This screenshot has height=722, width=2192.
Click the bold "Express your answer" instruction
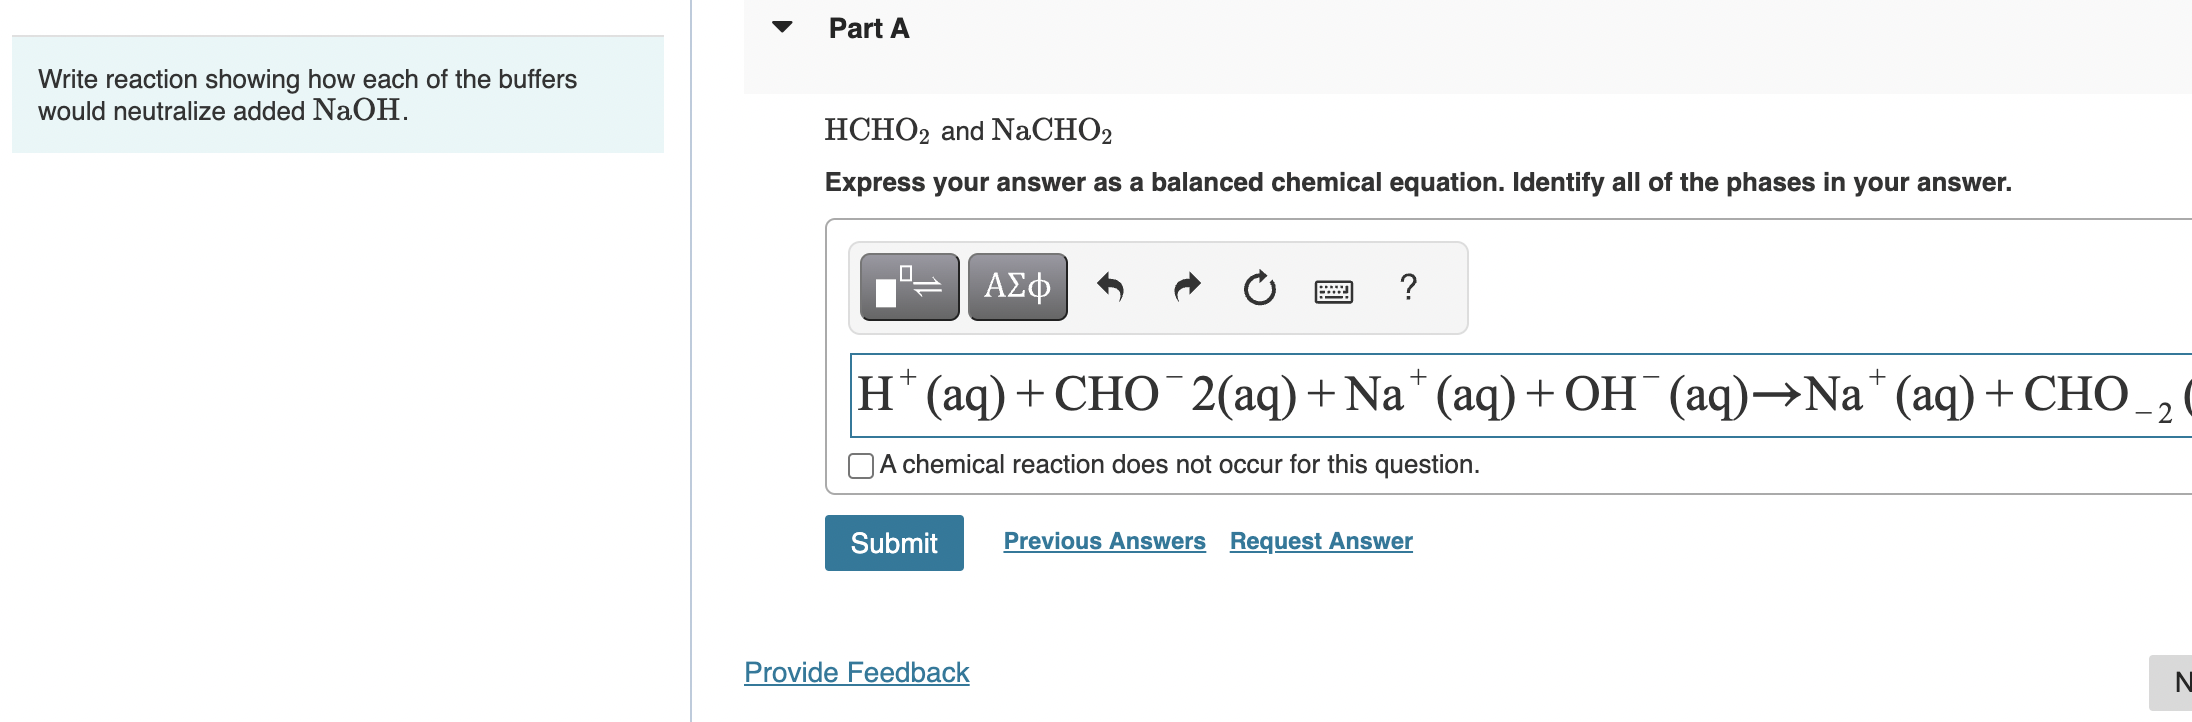(x=1417, y=182)
